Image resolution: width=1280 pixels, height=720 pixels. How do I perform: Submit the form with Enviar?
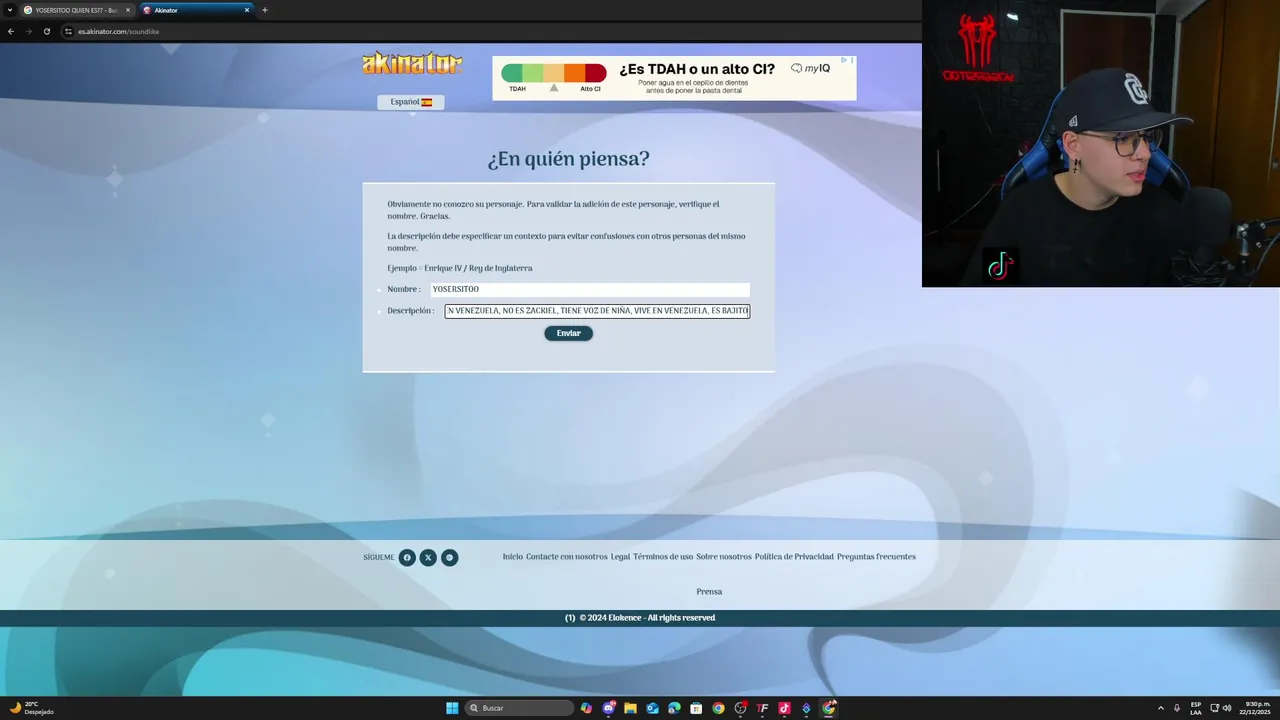[x=568, y=333]
